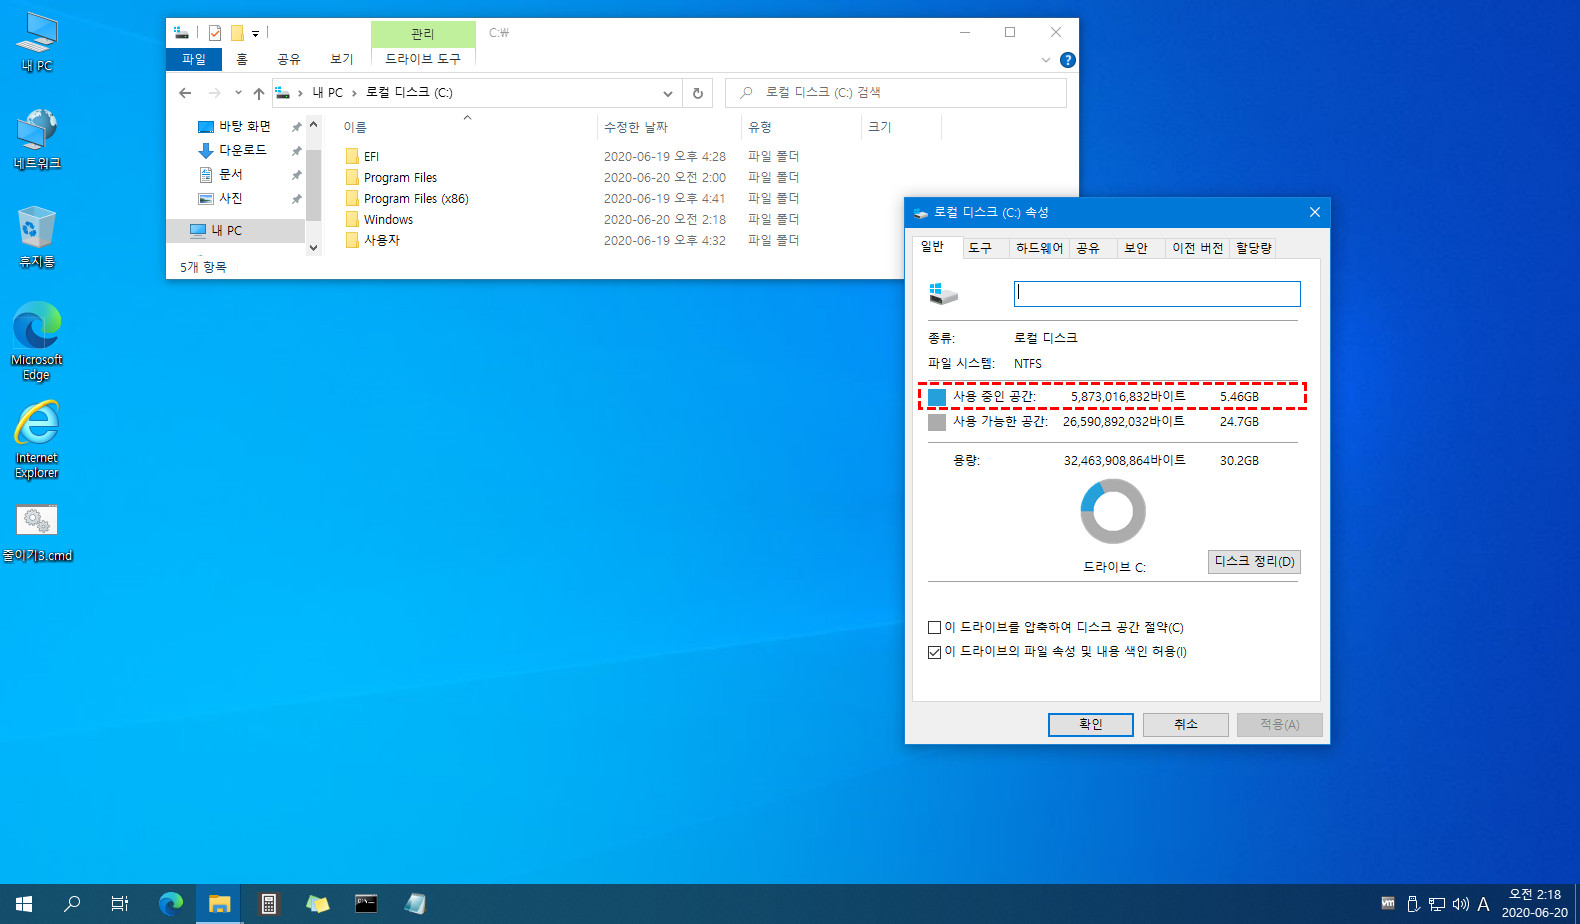Open Edge from the taskbar
The image size is (1580, 924).
[171, 904]
